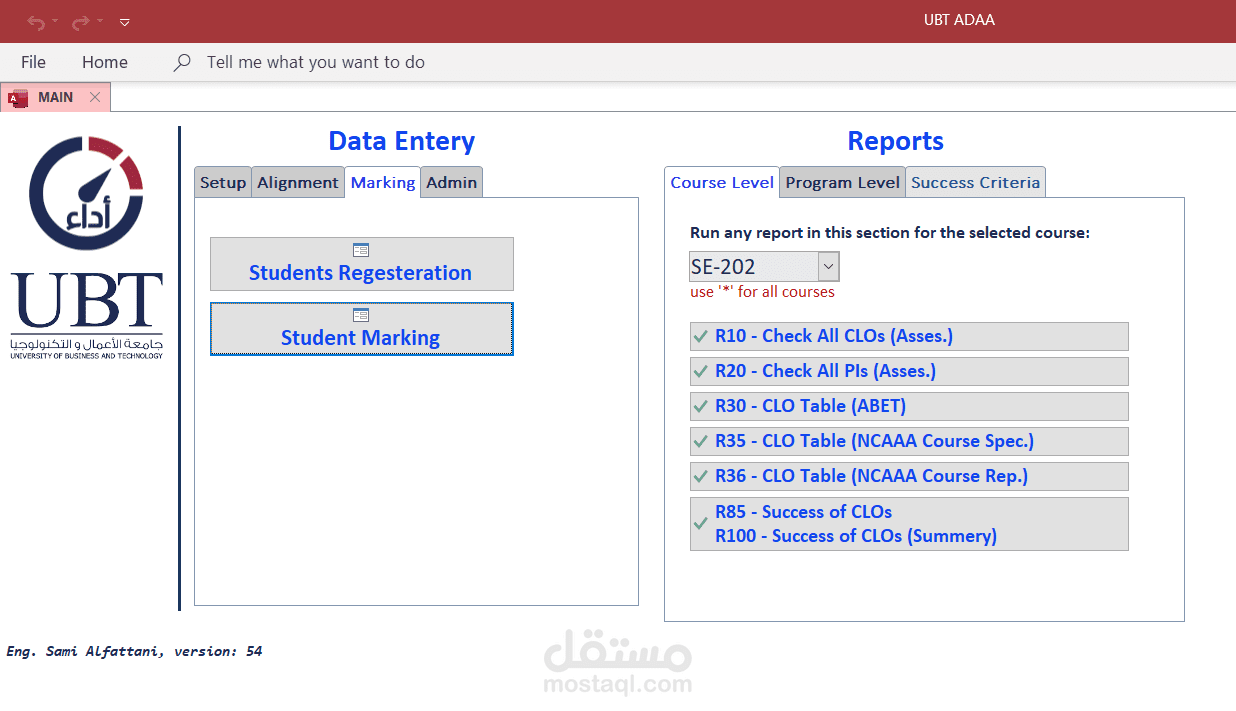1236x711 pixels.
Task: Click the checkmark icon on R10 row
Action: pos(700,336)
